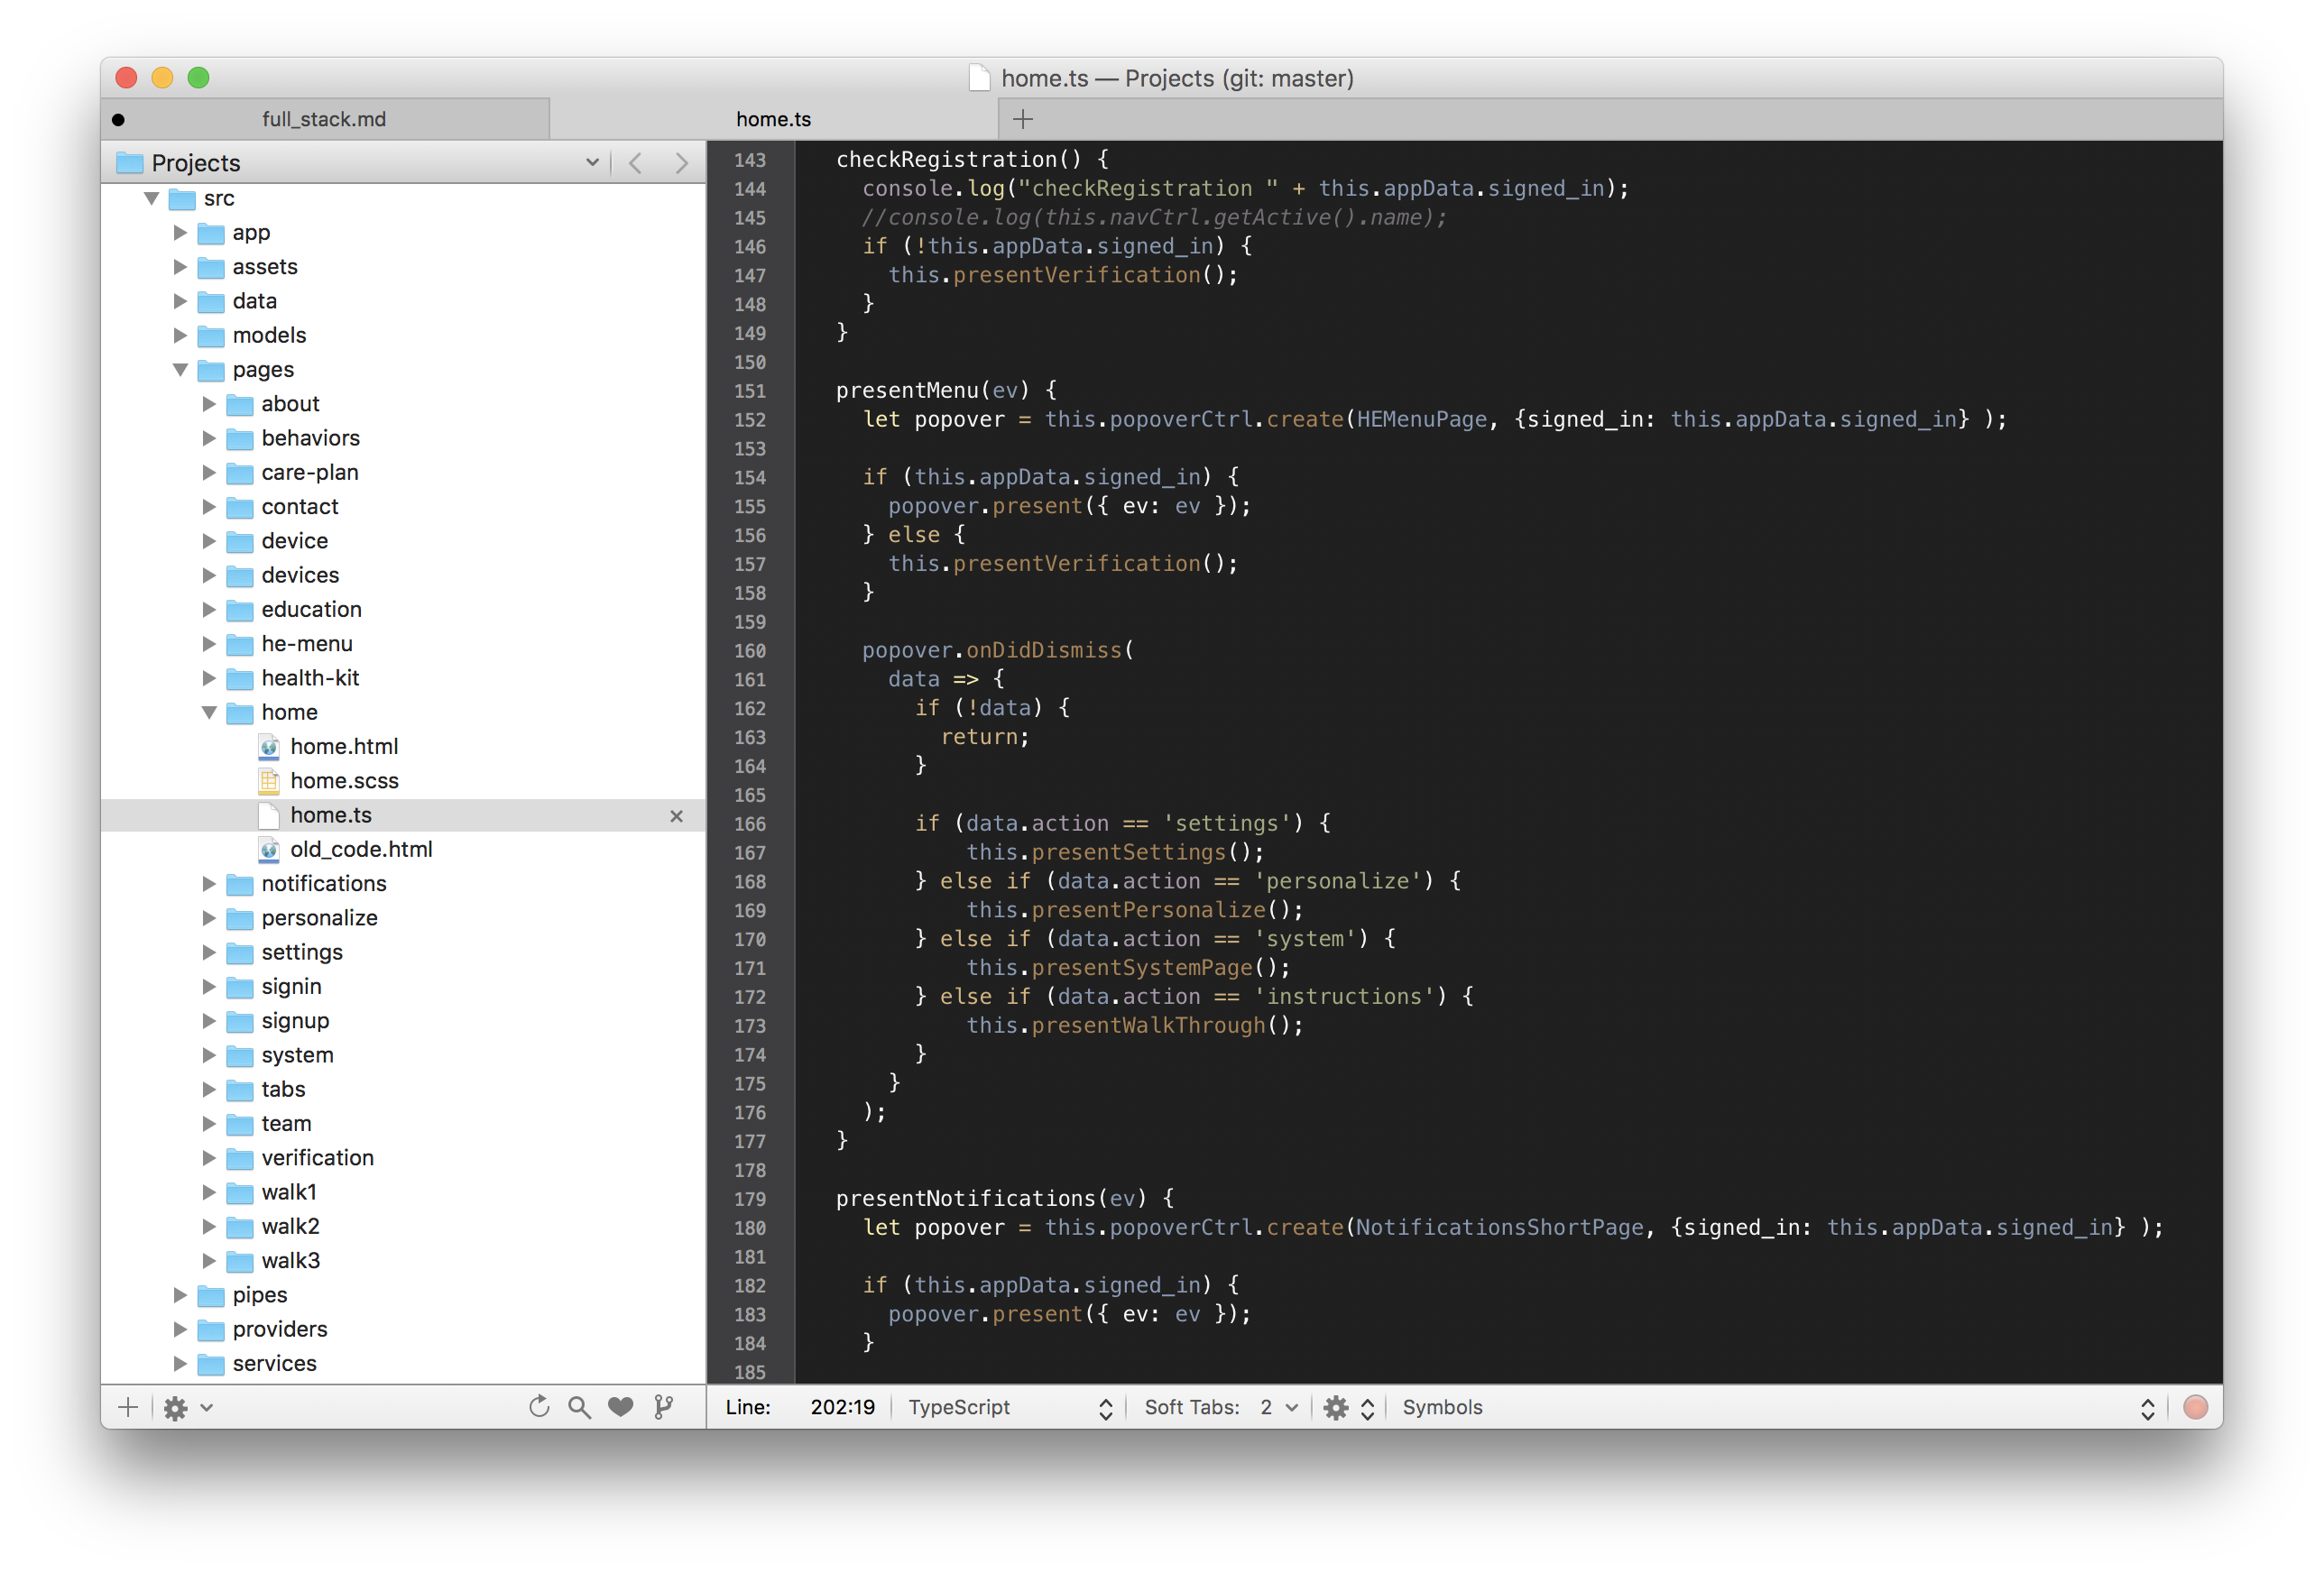Screen dimensions: 2324x1573
Task: Refresh the file list with the reload icon
Action: coord(539,1406)
